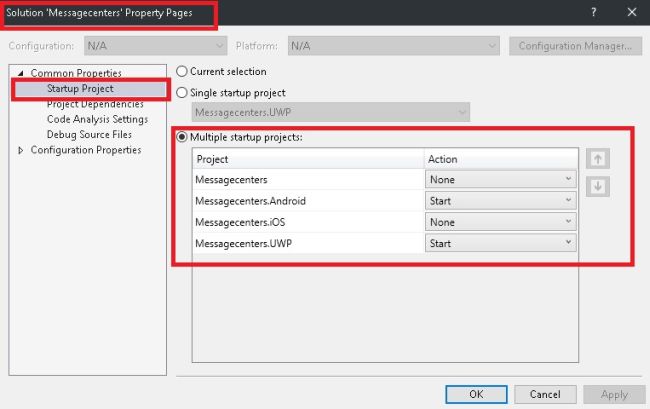Open Project Dependencies page
Image resolution: width=650 pixels, height=409 pixels.
click(93, 104)
